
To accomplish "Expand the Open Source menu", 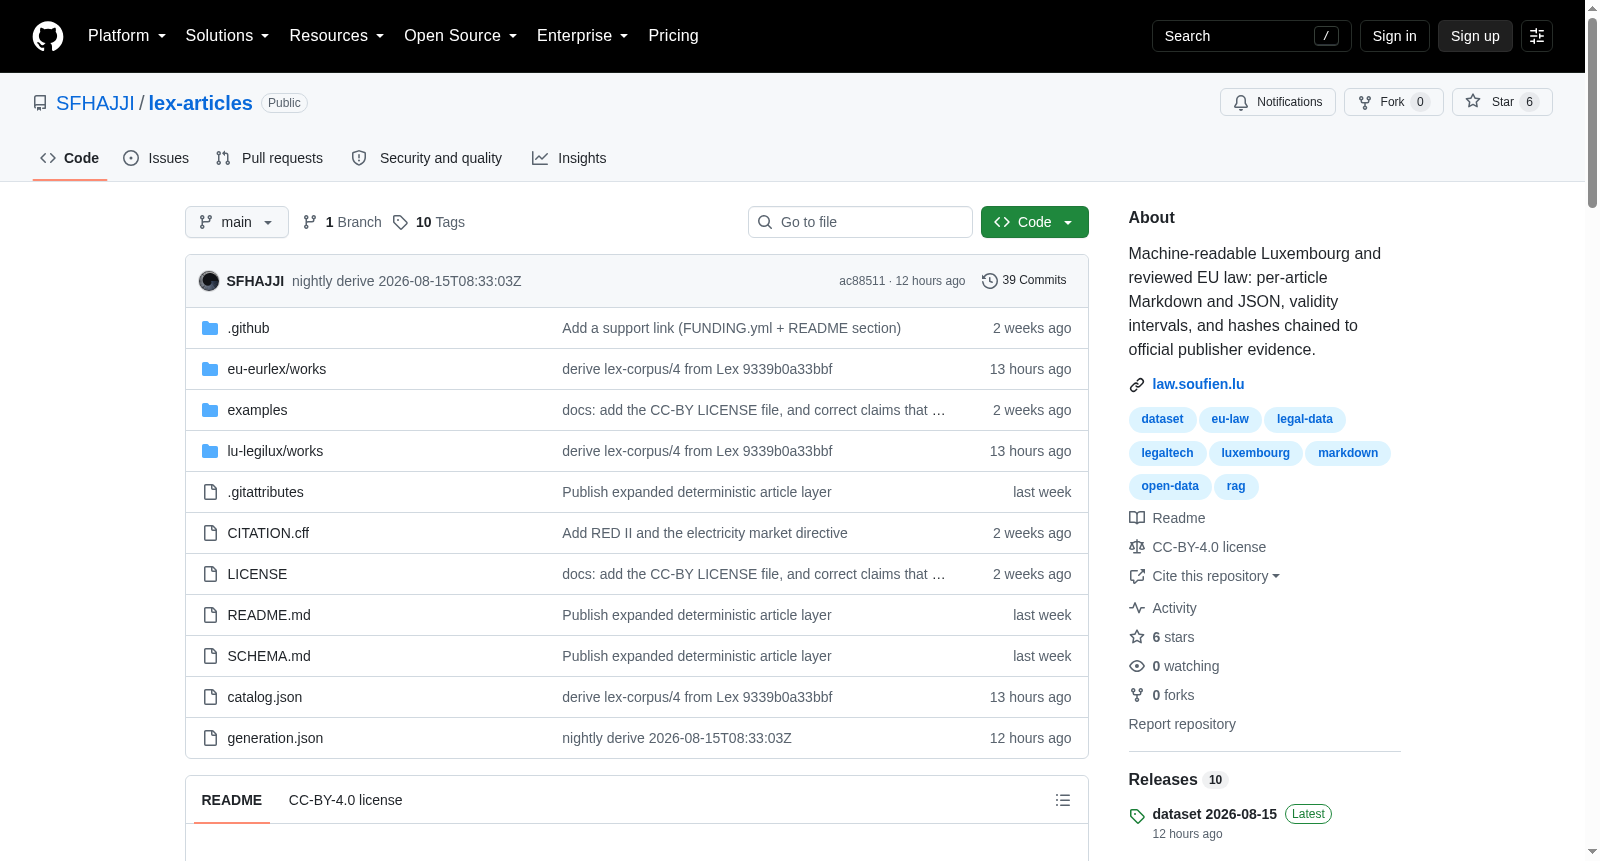I will pos(461,36).
